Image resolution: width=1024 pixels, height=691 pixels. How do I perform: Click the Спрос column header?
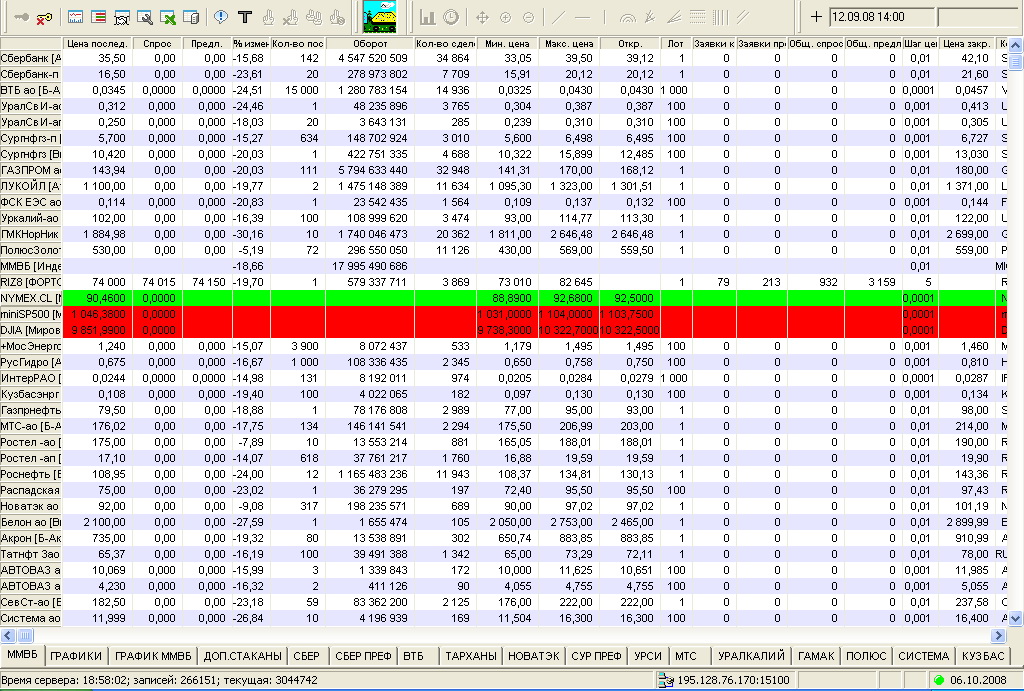pyautogui.click(x=157, y=44)
